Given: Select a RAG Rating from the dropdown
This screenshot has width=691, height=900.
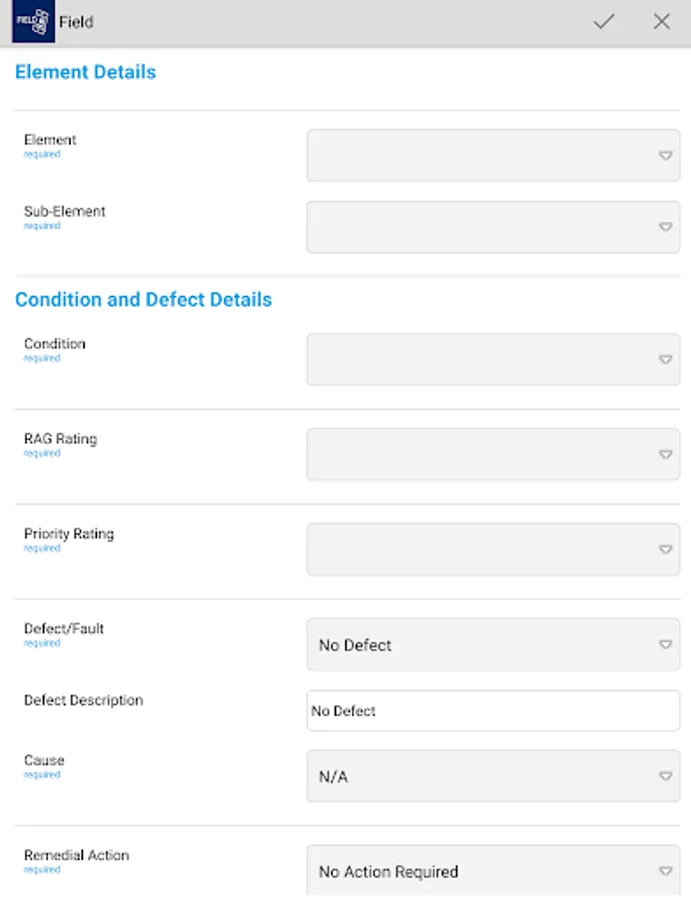Looking at the screenshot, I should (493, 454).
